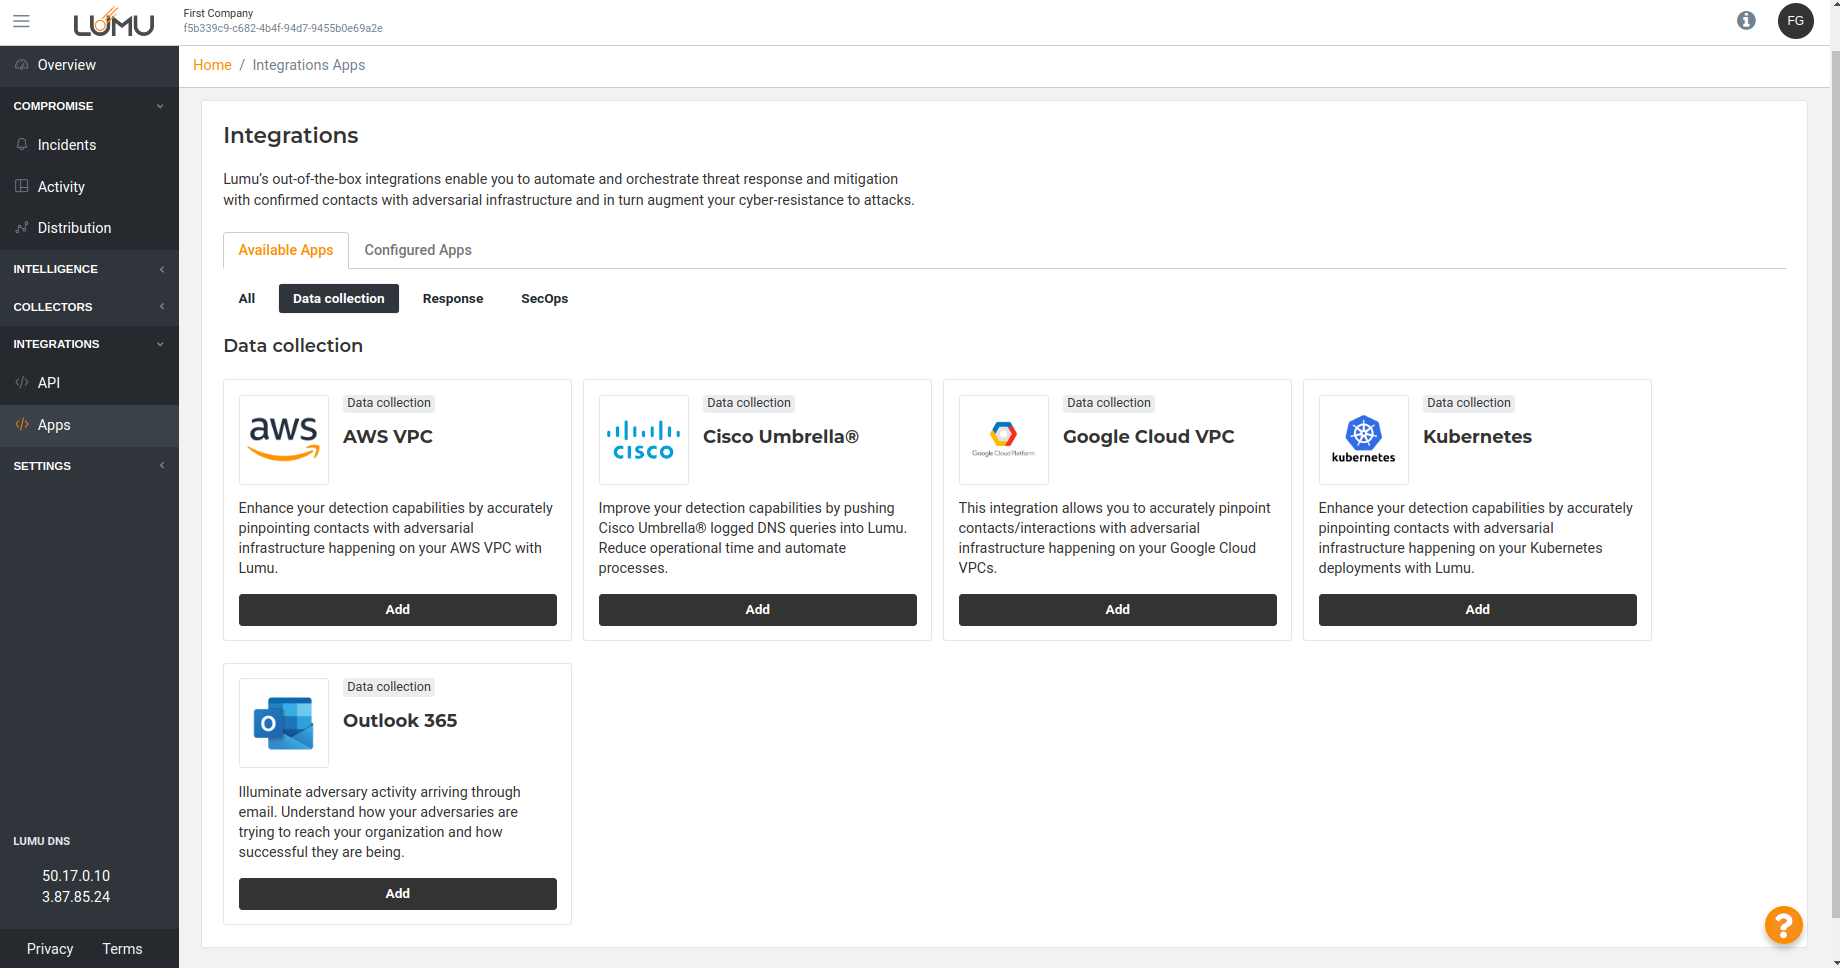This screenshot has width=1840, height=968.
Task: Click the Kubernetes logo thumbnail
Action: click(x=1363, y=439)
